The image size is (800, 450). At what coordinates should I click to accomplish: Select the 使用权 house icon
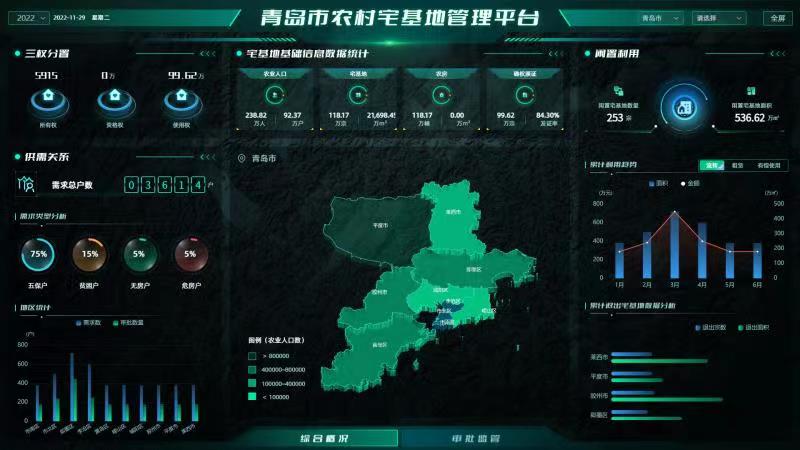[x=181, y=98]
